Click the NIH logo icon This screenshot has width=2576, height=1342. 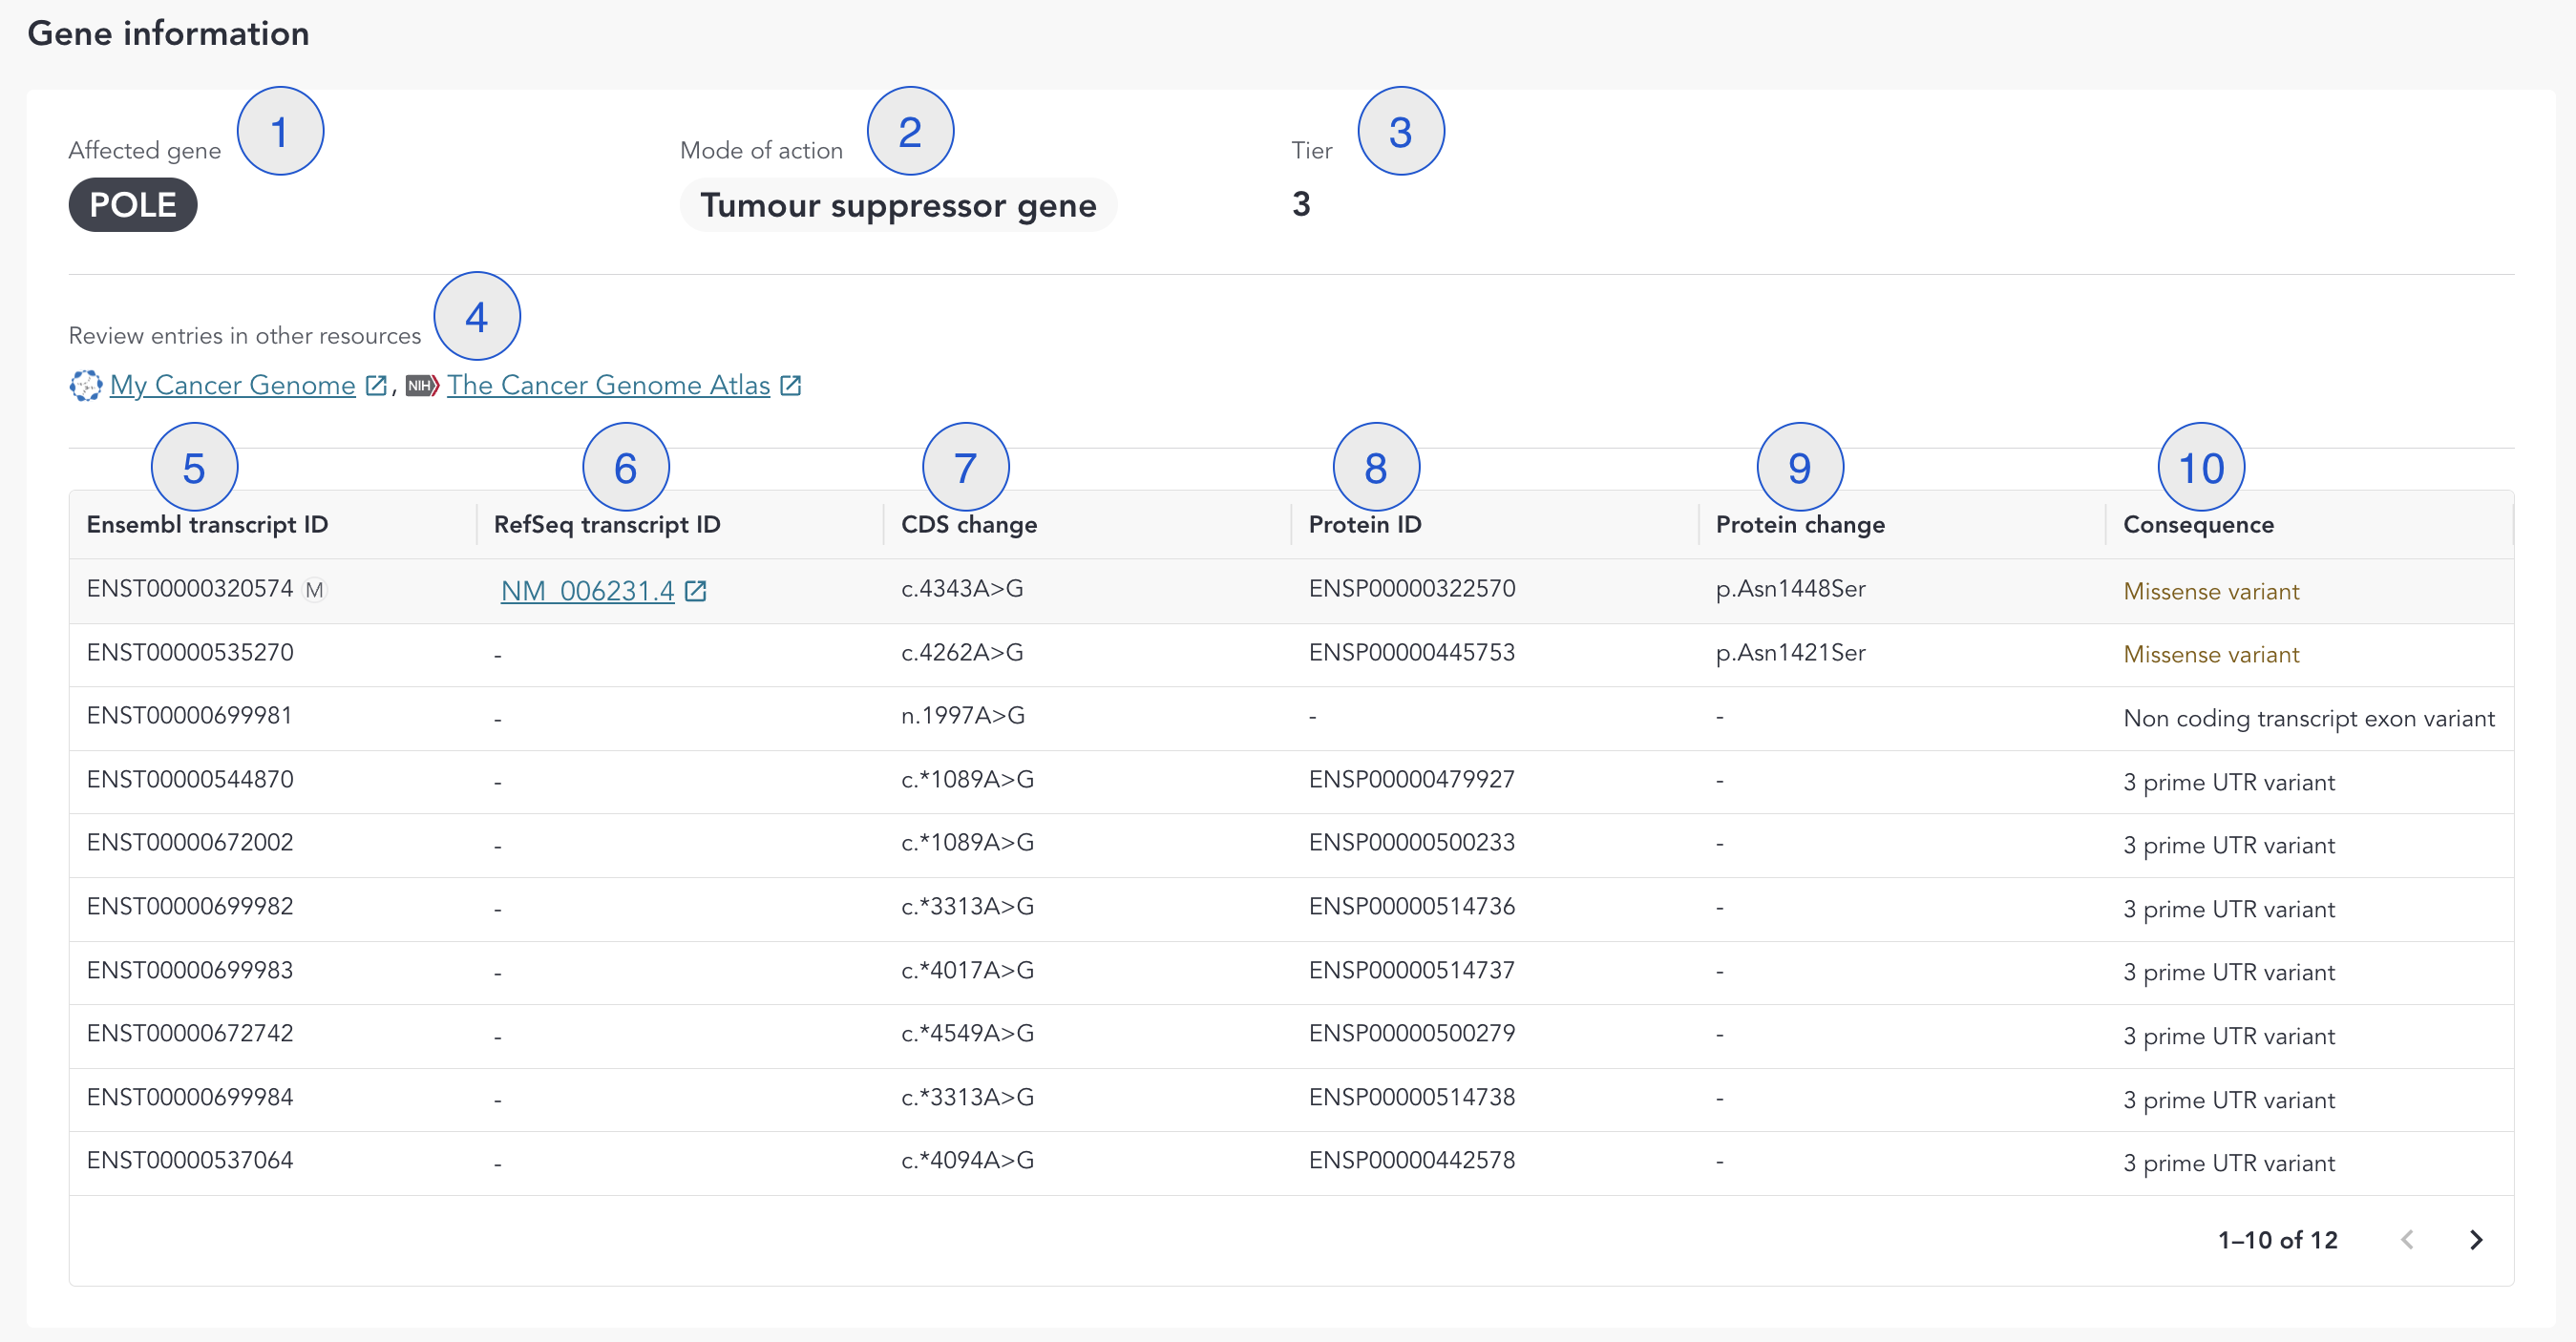coord(422,385)
